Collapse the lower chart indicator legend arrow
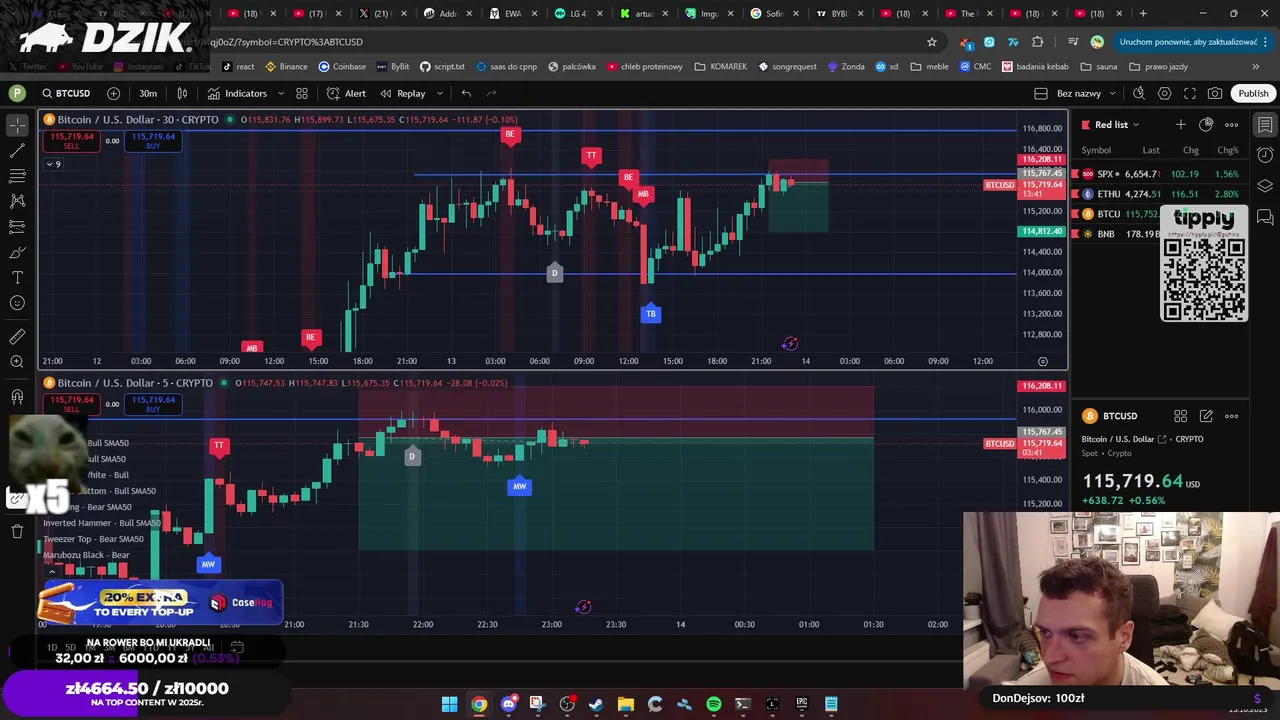Screen dimensions: 1280x720 [x=51, y=571]
